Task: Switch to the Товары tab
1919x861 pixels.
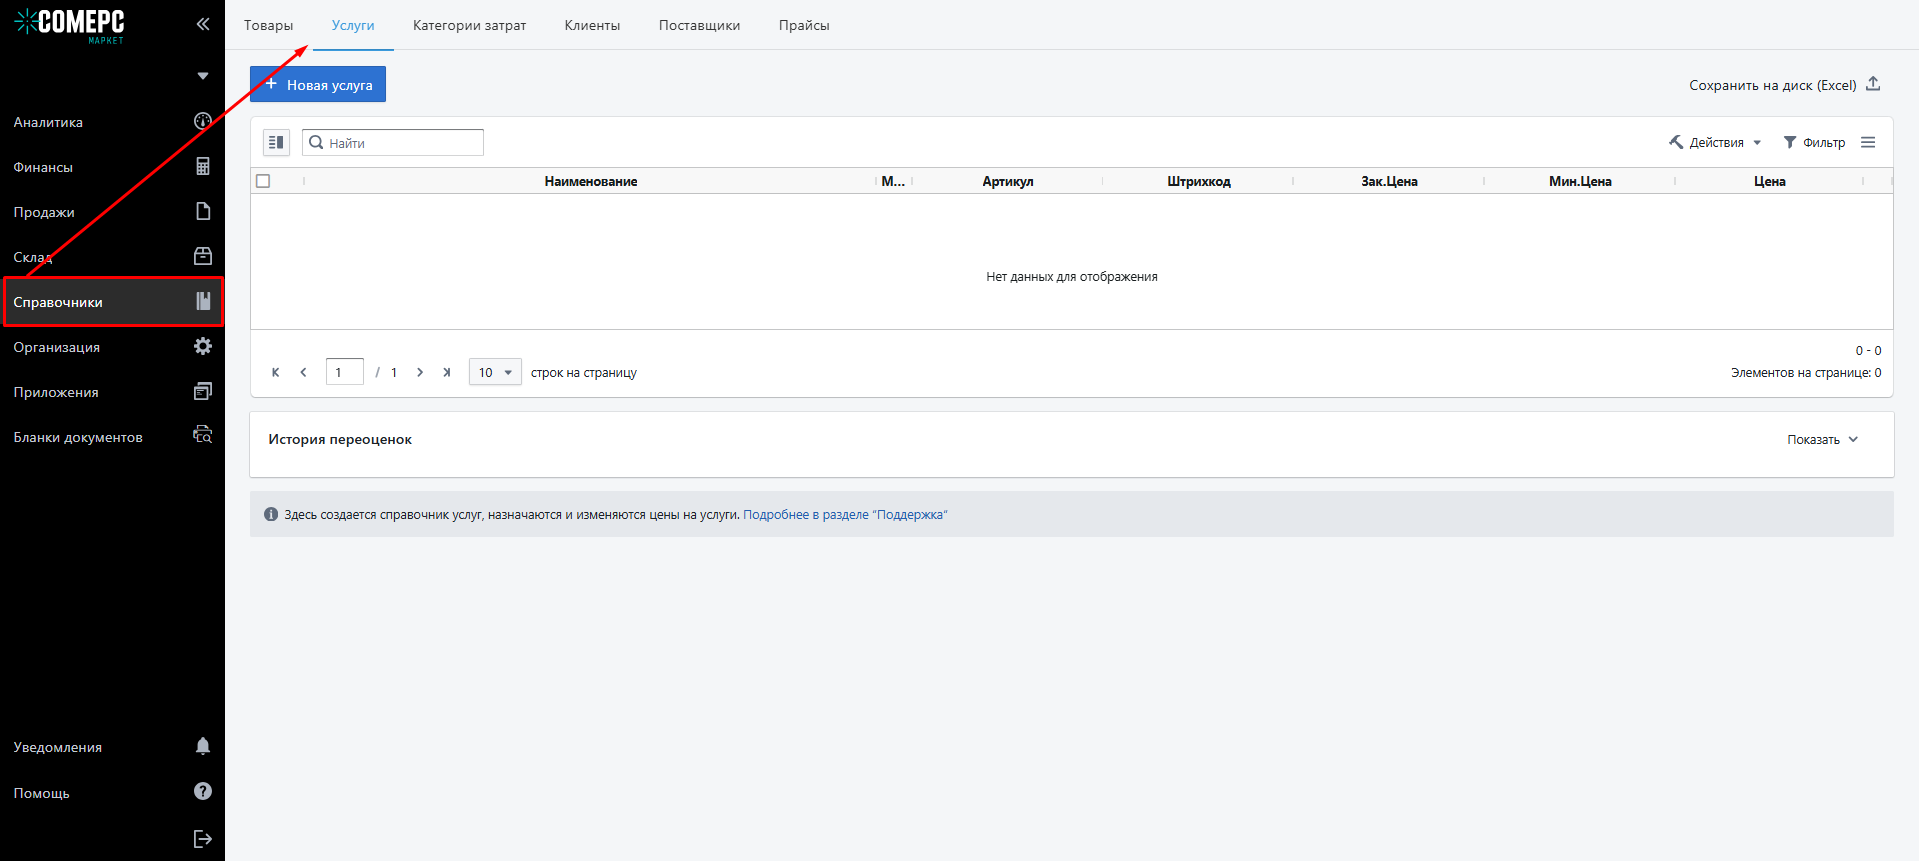Action: click(x=268, y=25)
